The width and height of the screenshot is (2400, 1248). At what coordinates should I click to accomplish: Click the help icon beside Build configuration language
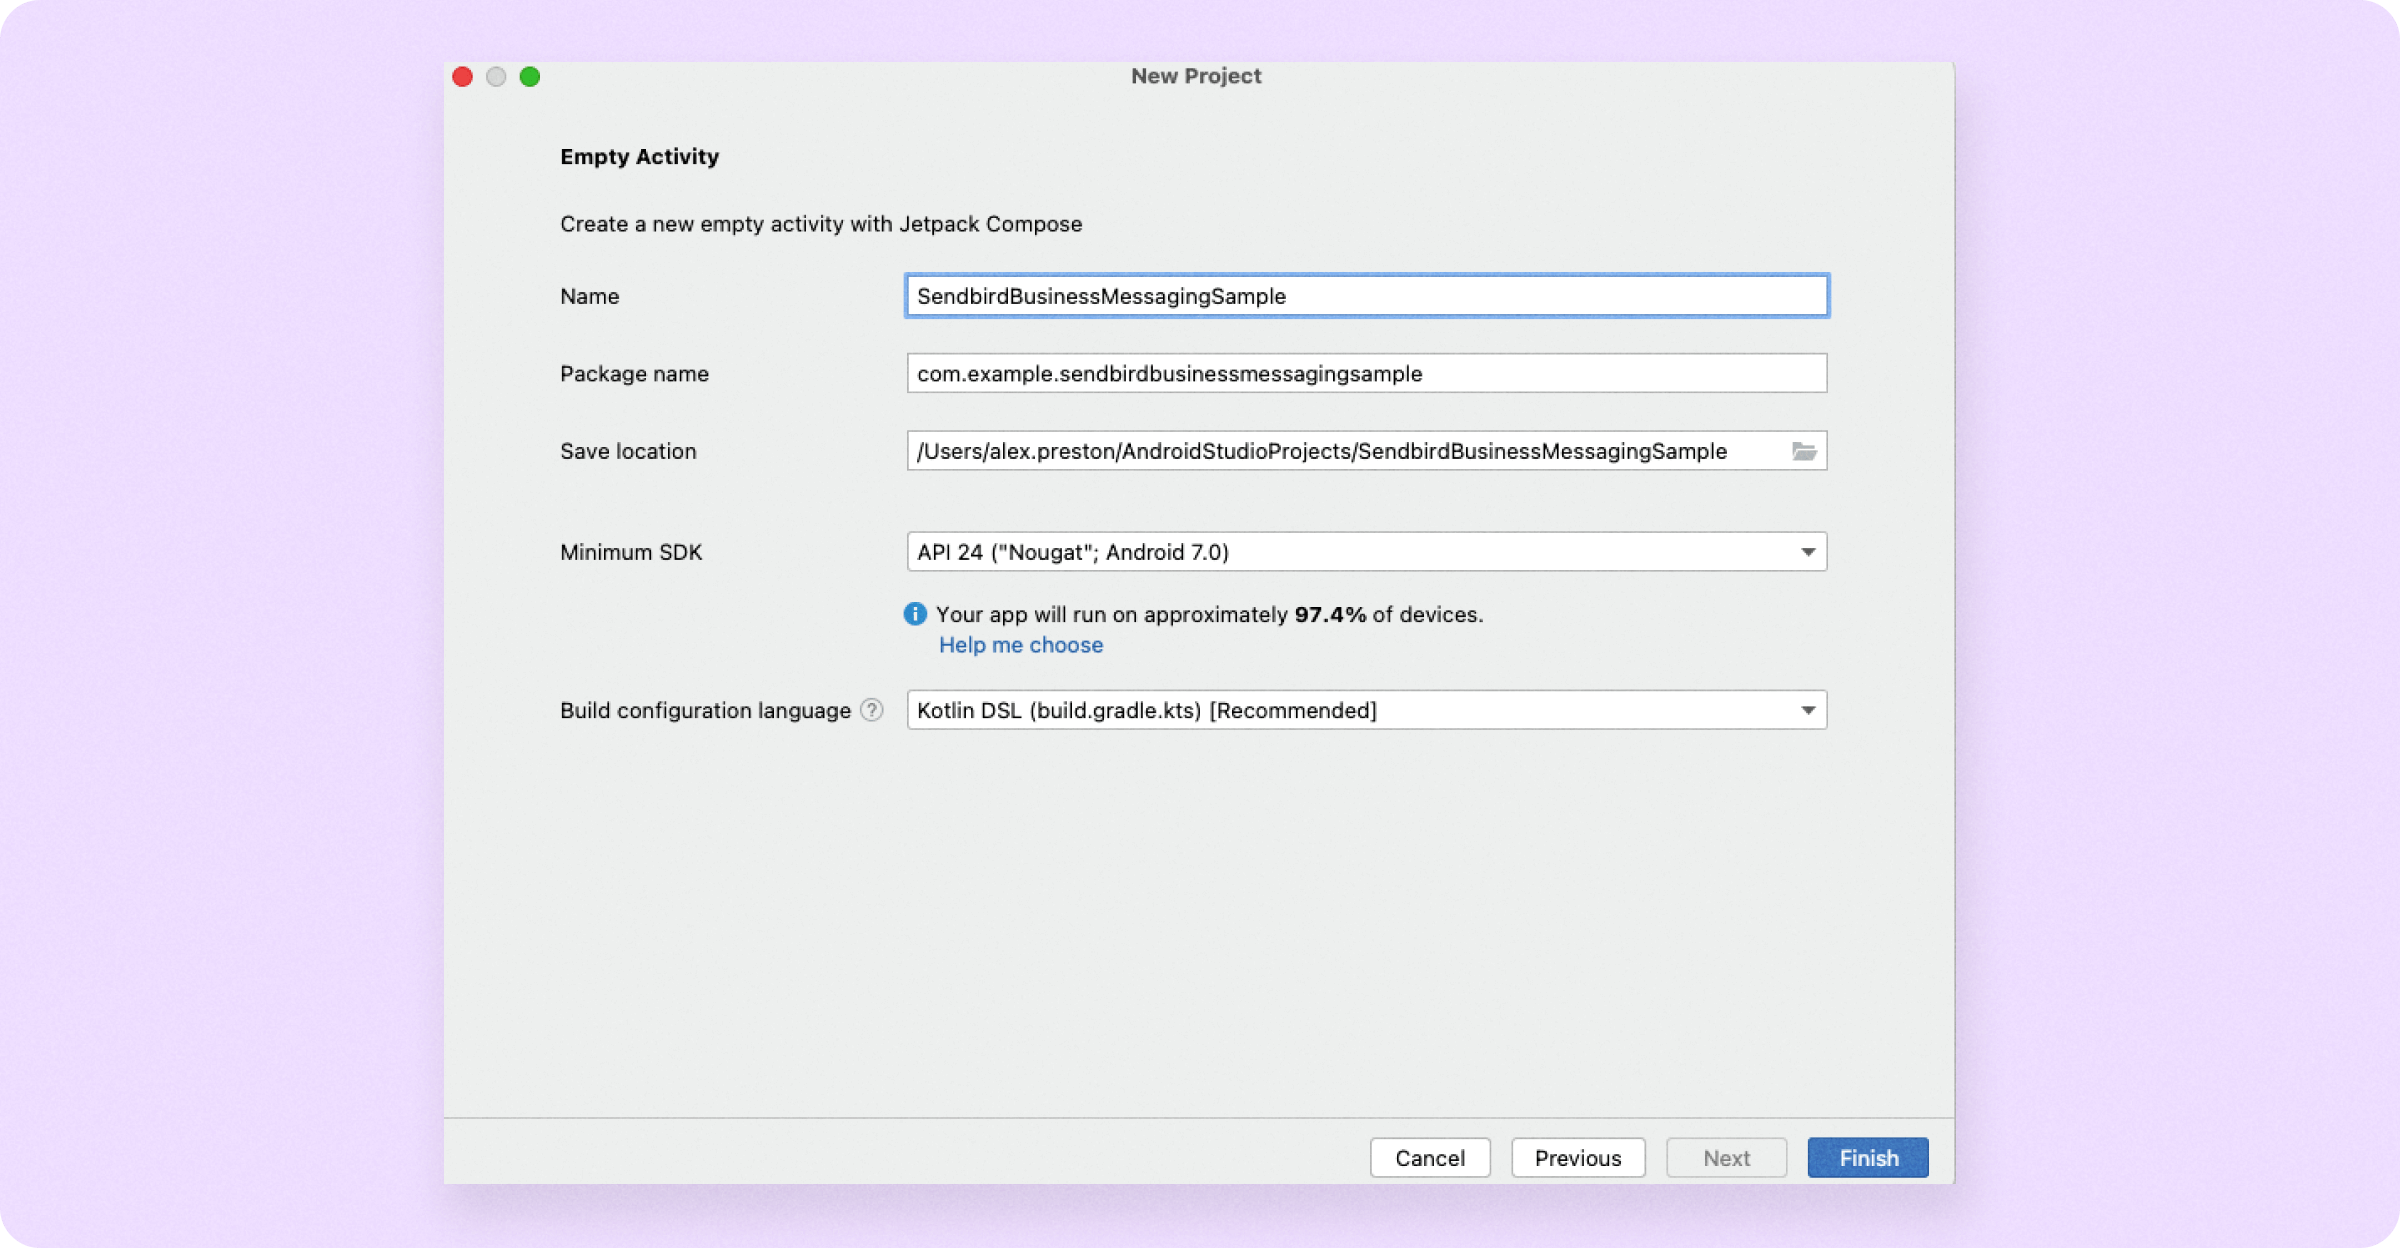pos(871,710)
